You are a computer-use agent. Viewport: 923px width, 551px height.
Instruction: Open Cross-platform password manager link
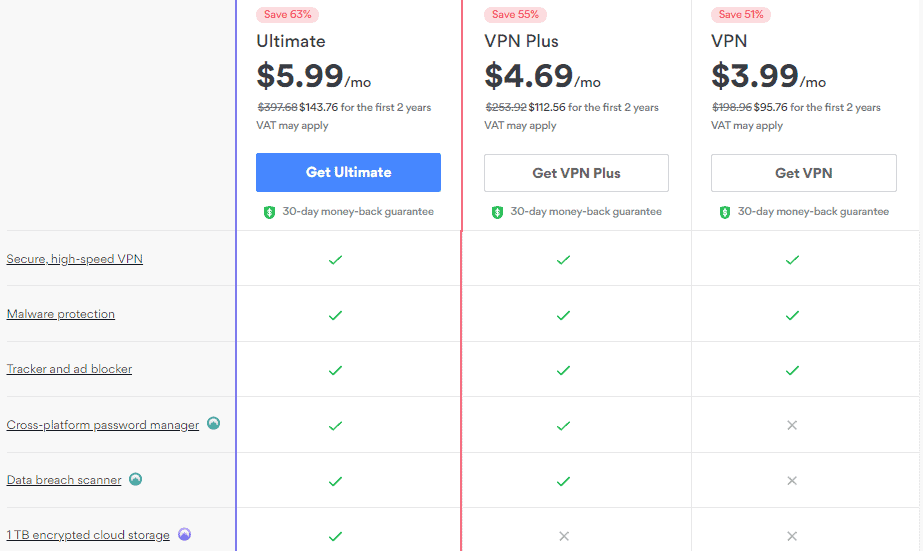click(103, 425)
